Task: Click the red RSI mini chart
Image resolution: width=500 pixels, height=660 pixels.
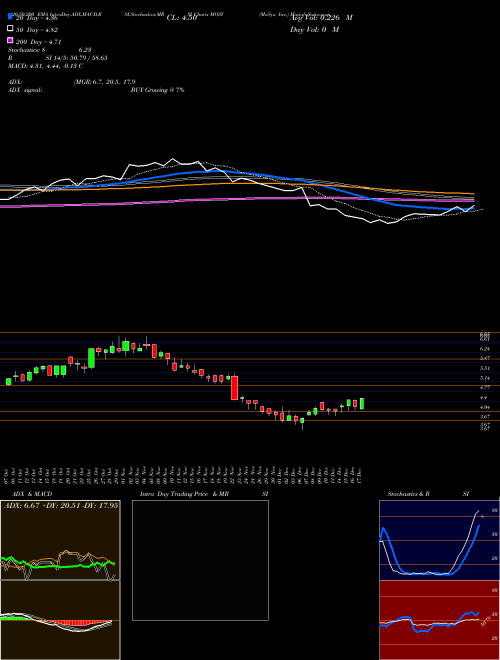Action: [x=439, y=620]
